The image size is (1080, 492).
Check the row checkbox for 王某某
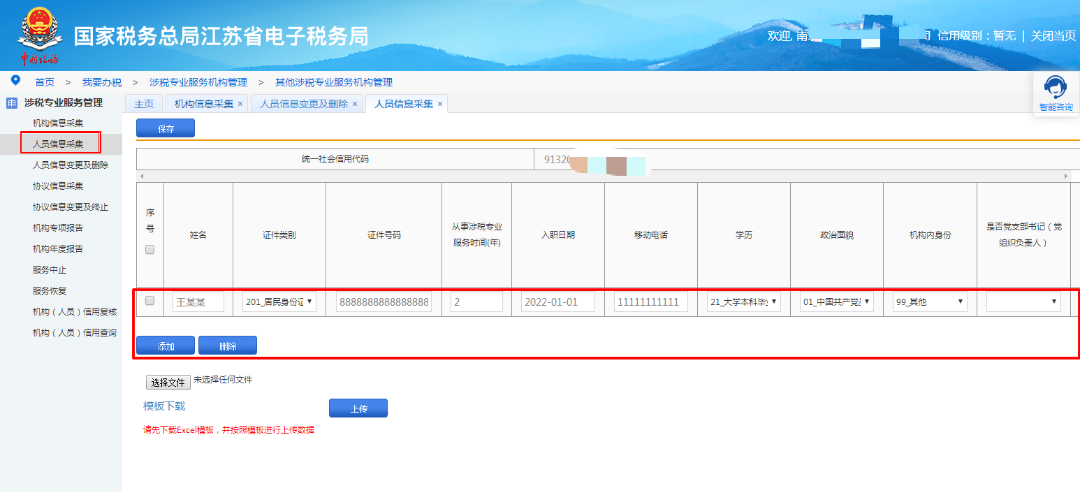click(x=150, y=301)
